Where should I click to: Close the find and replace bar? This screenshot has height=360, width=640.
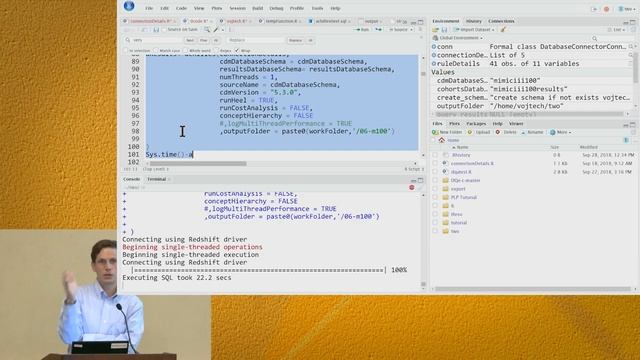pos(421,37)
